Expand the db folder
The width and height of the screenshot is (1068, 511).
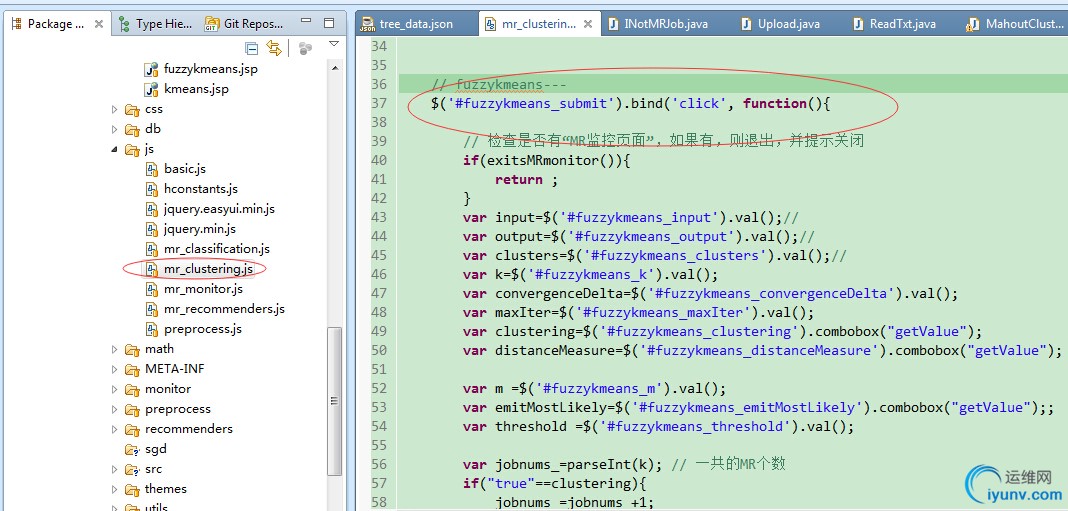(114, 129)
